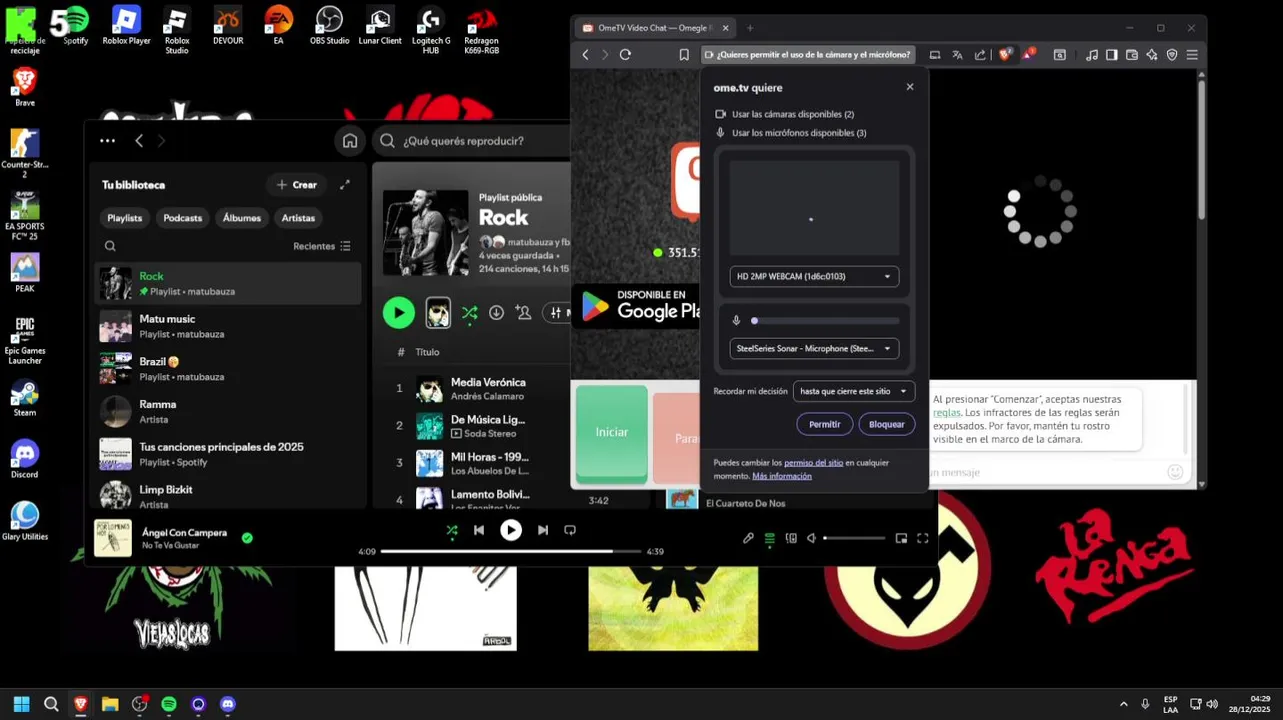Open Tus canciones principales de 2025
Image resolution: width=1283 pixels, height=720 pixels.
[x=228, y=454]
